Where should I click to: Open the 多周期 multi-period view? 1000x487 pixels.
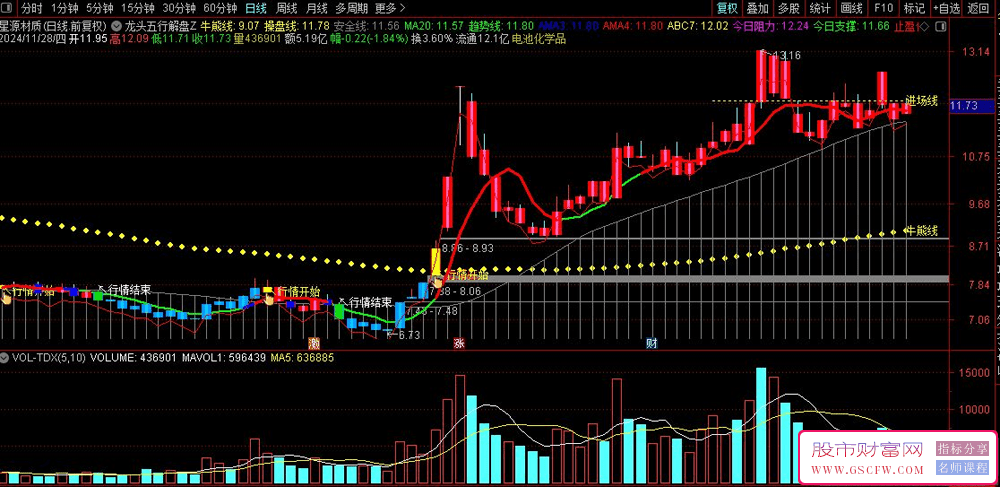click(x=351, y=9)
